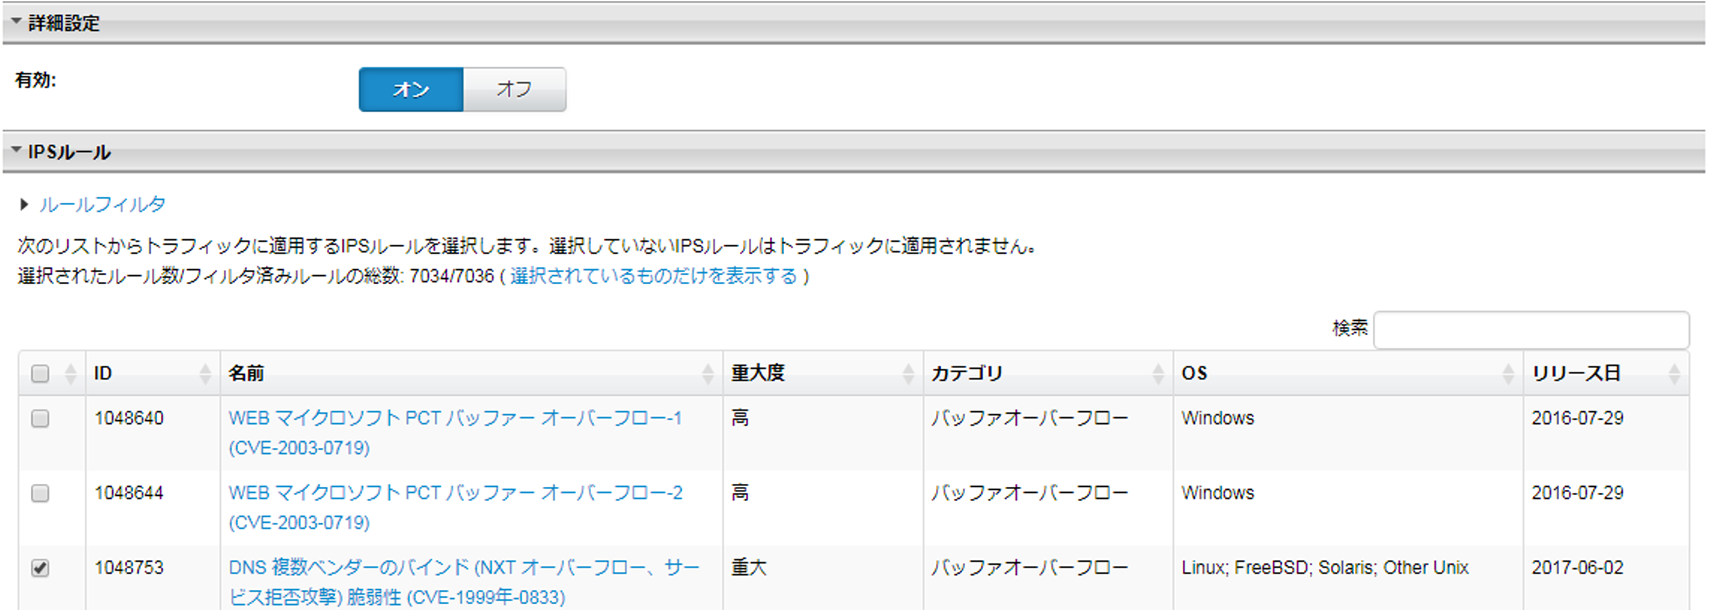Uncheck the box for rule 1048753
Image resolution: width=1710 pixels, height=610 pixels.
pos(40,568)
